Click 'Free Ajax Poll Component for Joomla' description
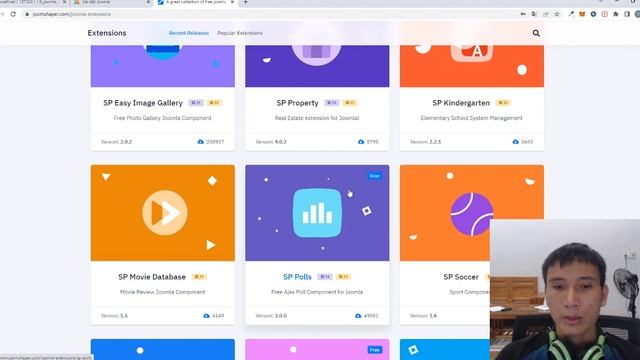640x360 pixels. tap(317, 292)
